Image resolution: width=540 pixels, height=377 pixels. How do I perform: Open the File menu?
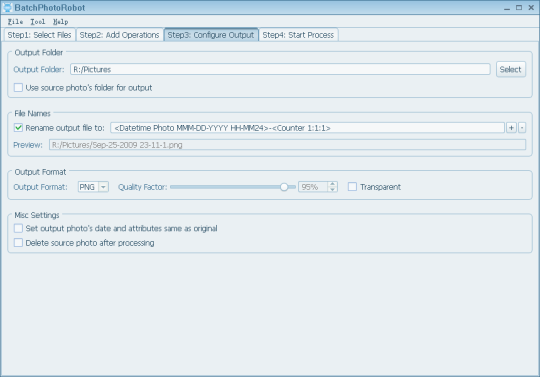coord(15,22)
